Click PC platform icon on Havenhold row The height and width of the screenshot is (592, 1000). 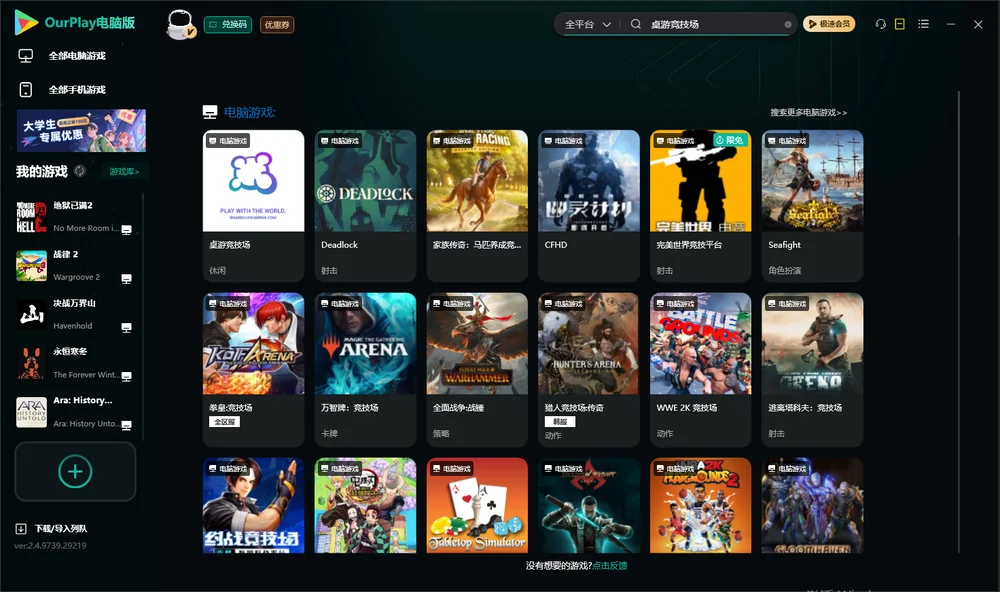point(126,327)
